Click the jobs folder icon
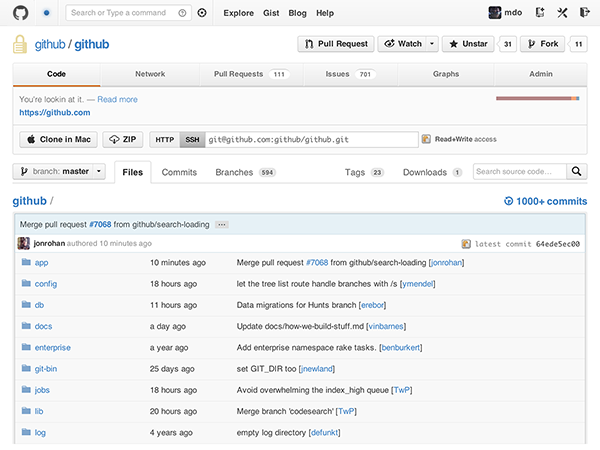The width and height of the screenshot is (600, 450). 26,390
